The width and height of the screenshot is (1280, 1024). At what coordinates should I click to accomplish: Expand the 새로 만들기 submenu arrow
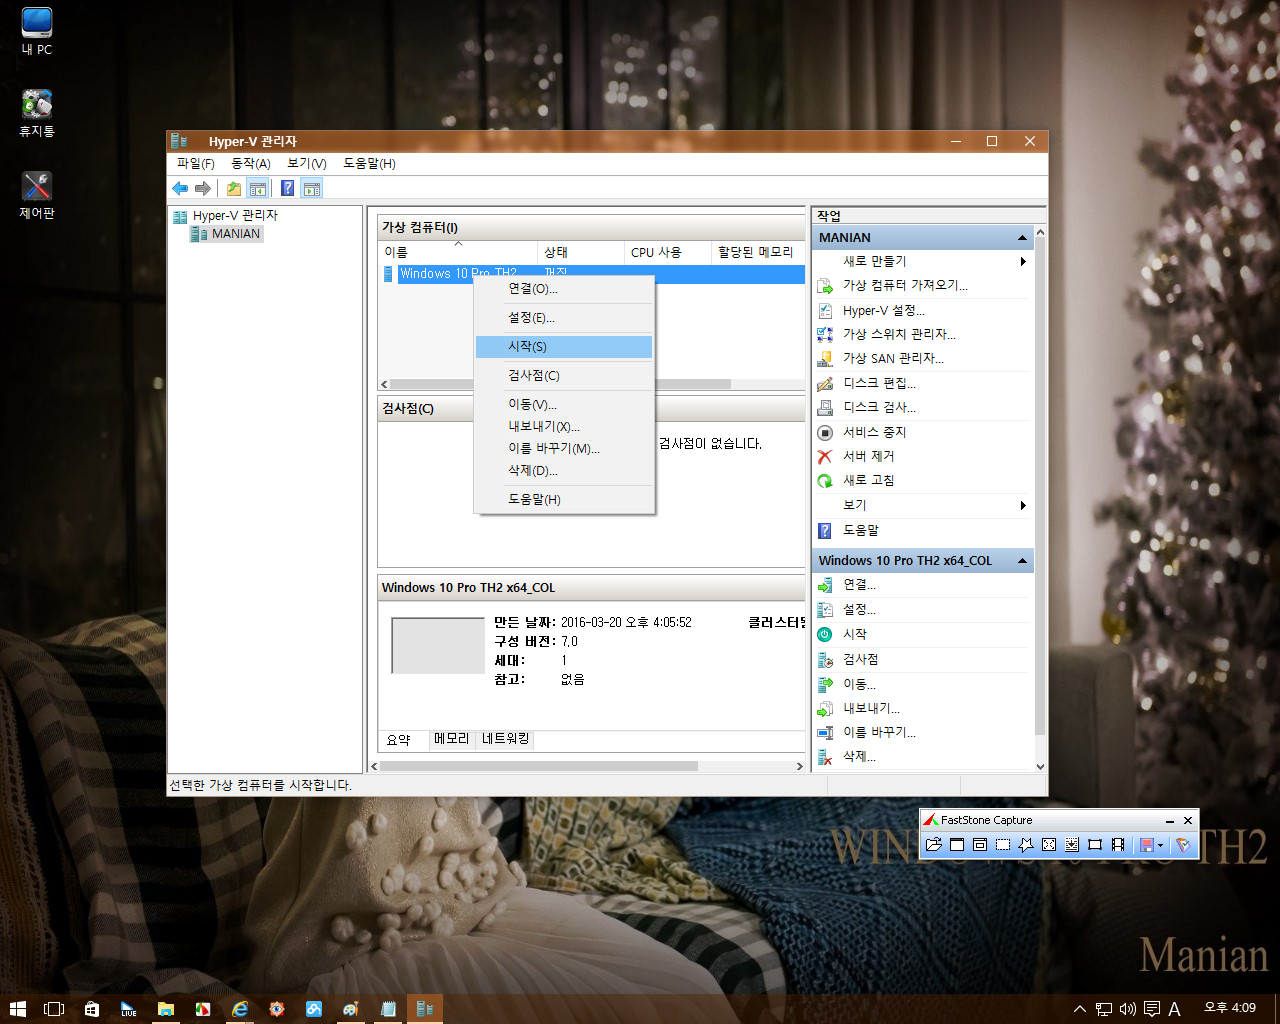pos(1023,262)
